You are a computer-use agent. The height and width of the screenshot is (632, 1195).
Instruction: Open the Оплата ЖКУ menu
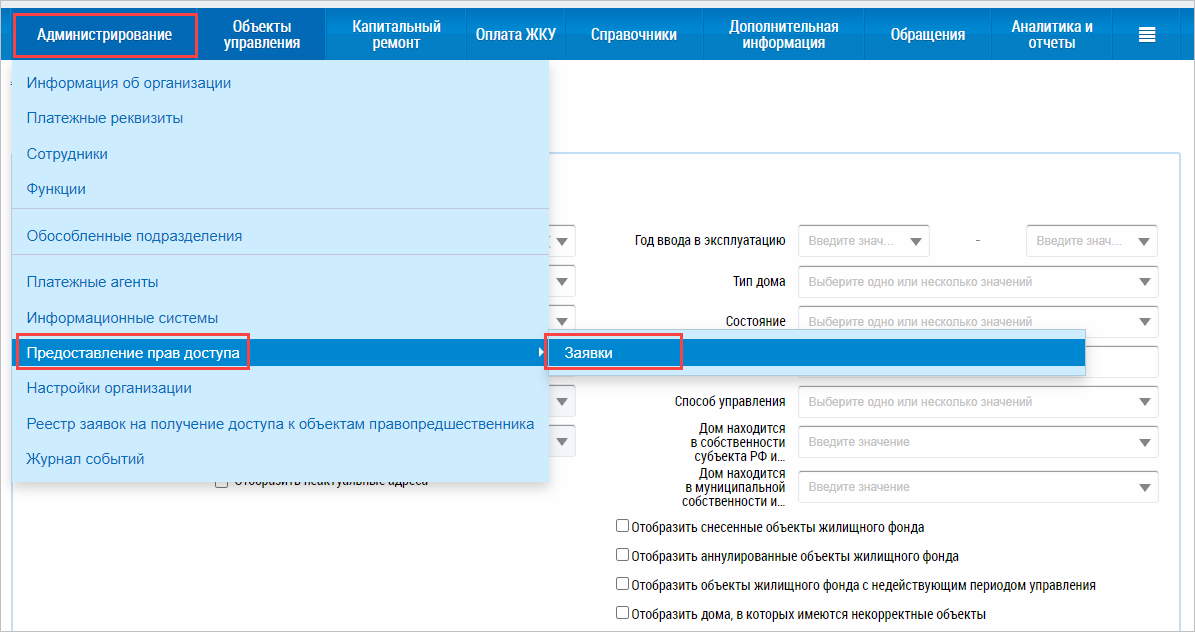515,35
